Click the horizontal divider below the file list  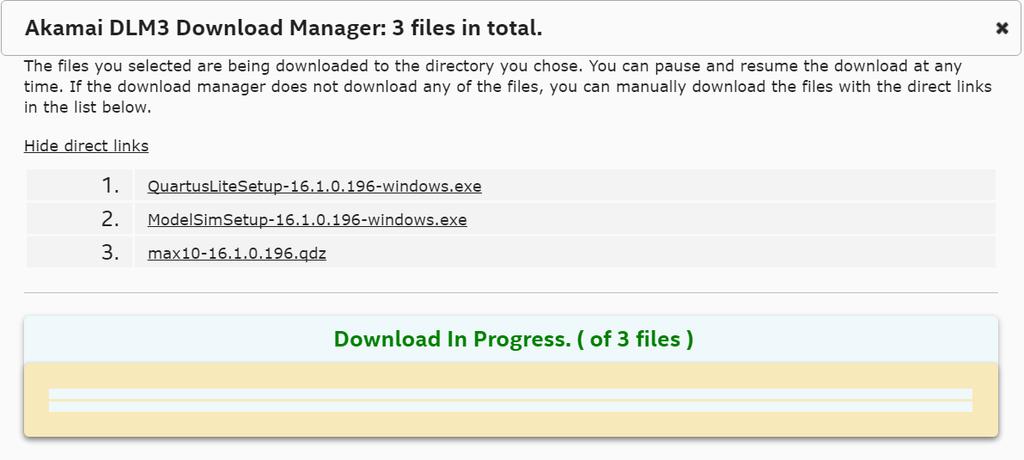click(511, 293)
